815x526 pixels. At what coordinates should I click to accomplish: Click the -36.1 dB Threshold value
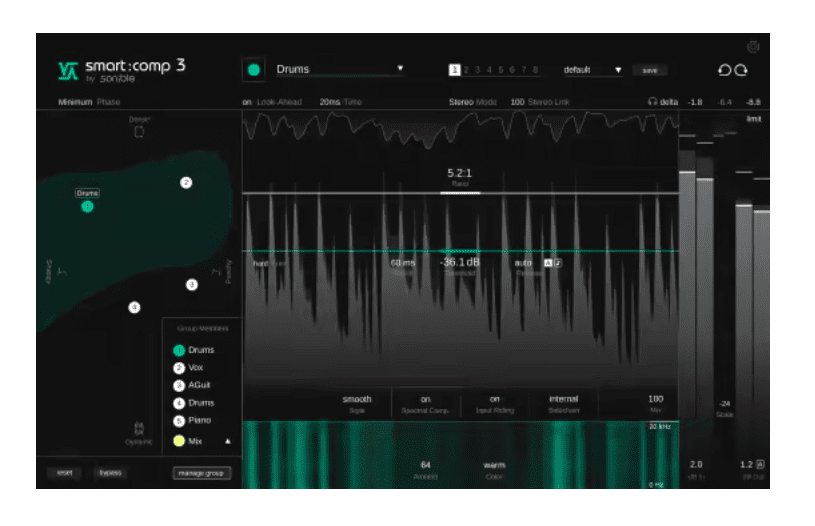460,262
